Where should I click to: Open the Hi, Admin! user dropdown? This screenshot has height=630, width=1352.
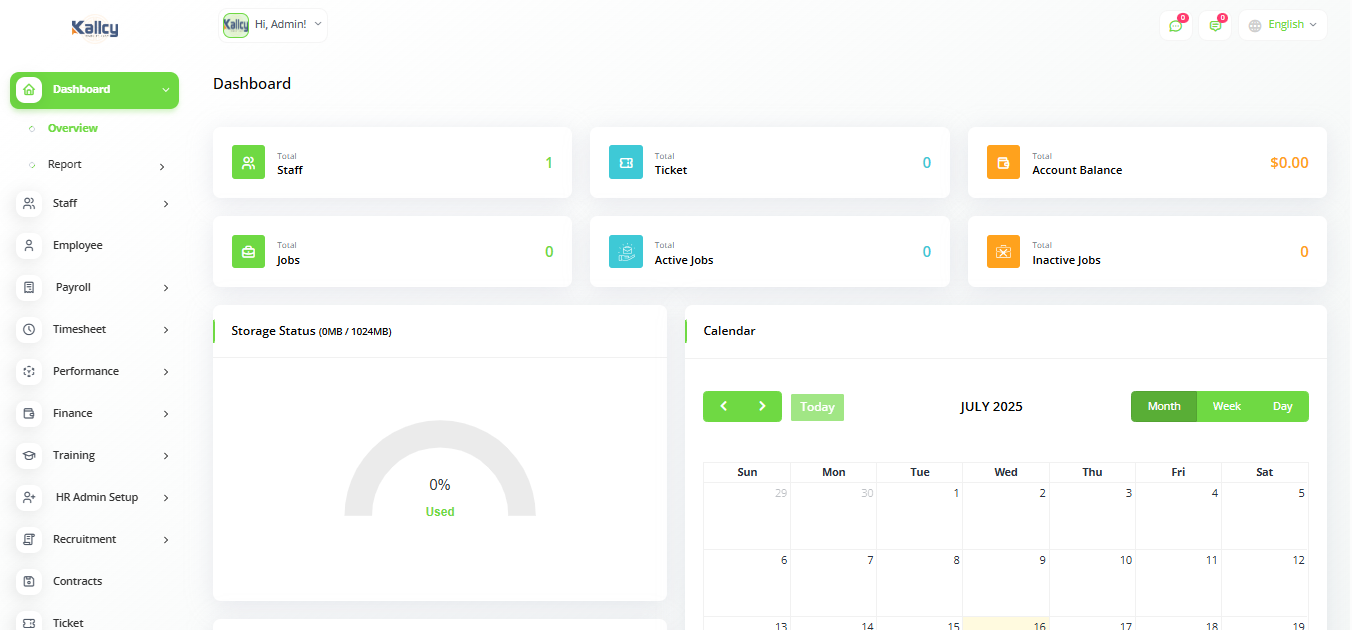273,25
